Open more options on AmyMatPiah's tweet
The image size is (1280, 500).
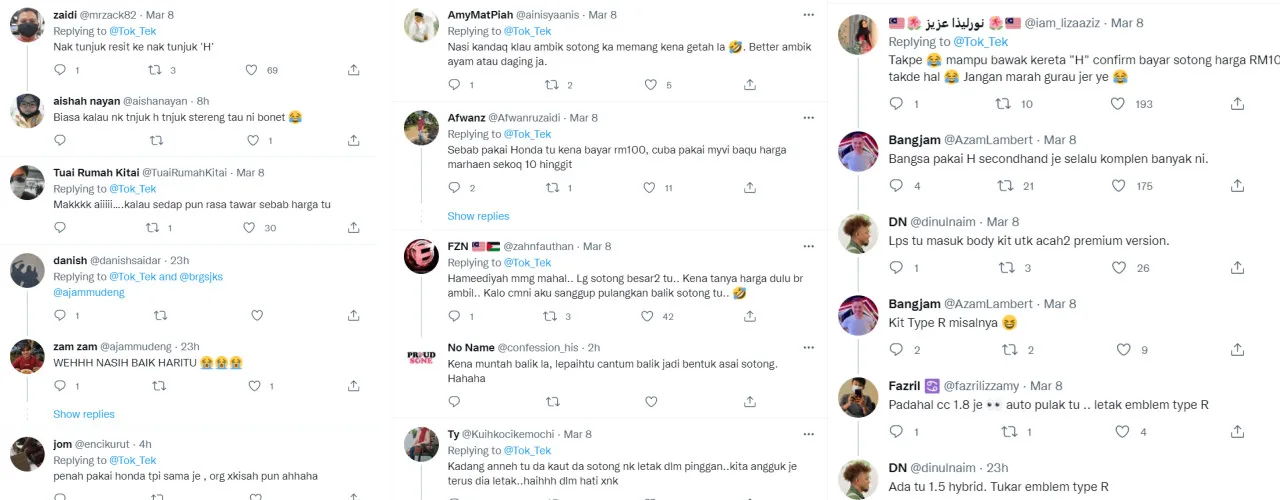point(808,16)
